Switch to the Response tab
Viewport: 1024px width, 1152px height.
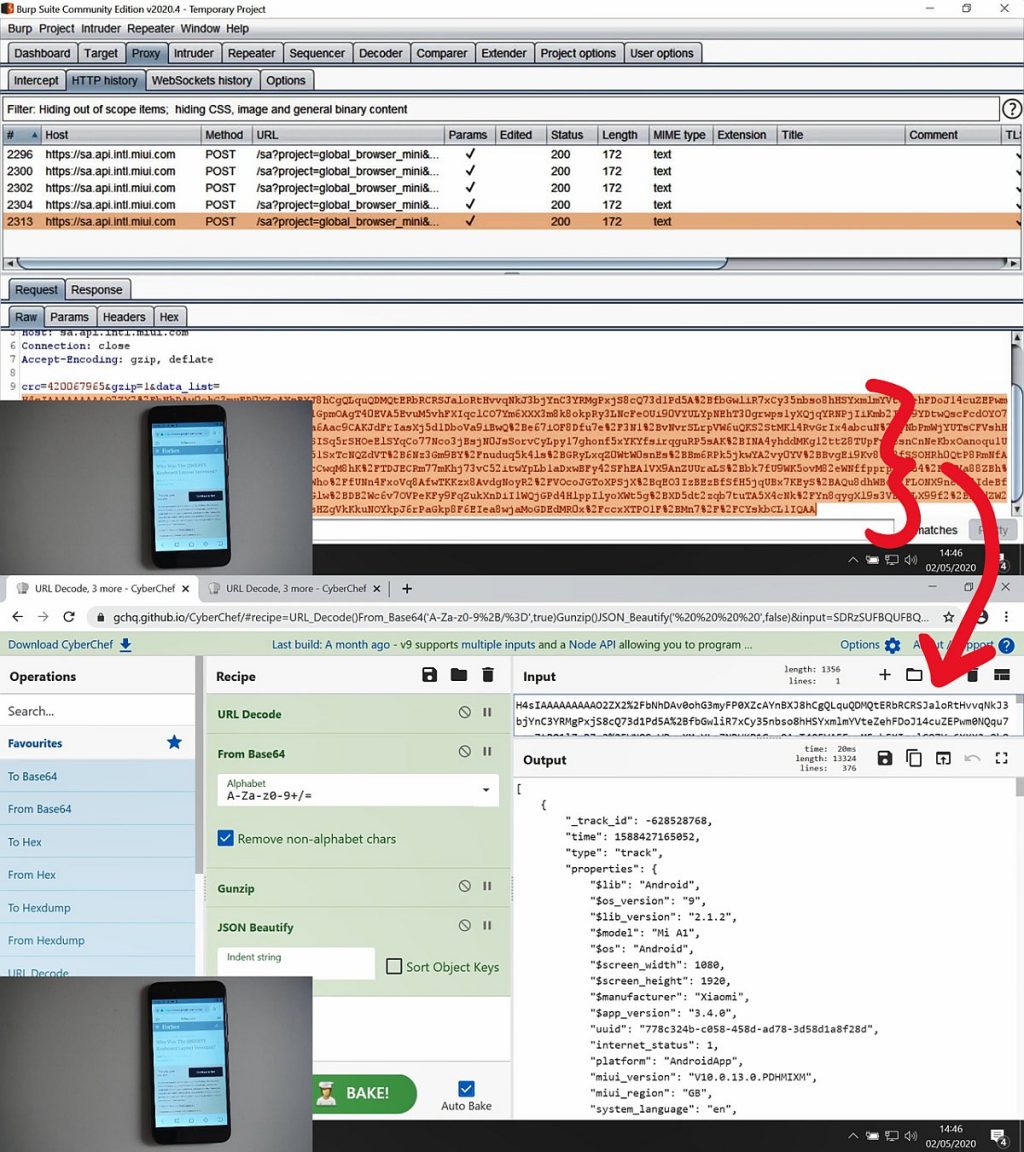[96, 289]
